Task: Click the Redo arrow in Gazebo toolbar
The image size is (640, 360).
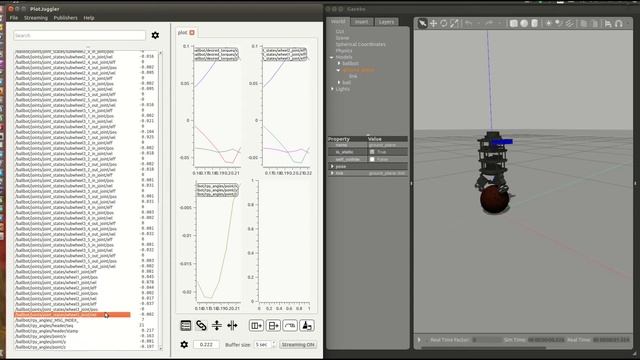Action: [488, 24]
